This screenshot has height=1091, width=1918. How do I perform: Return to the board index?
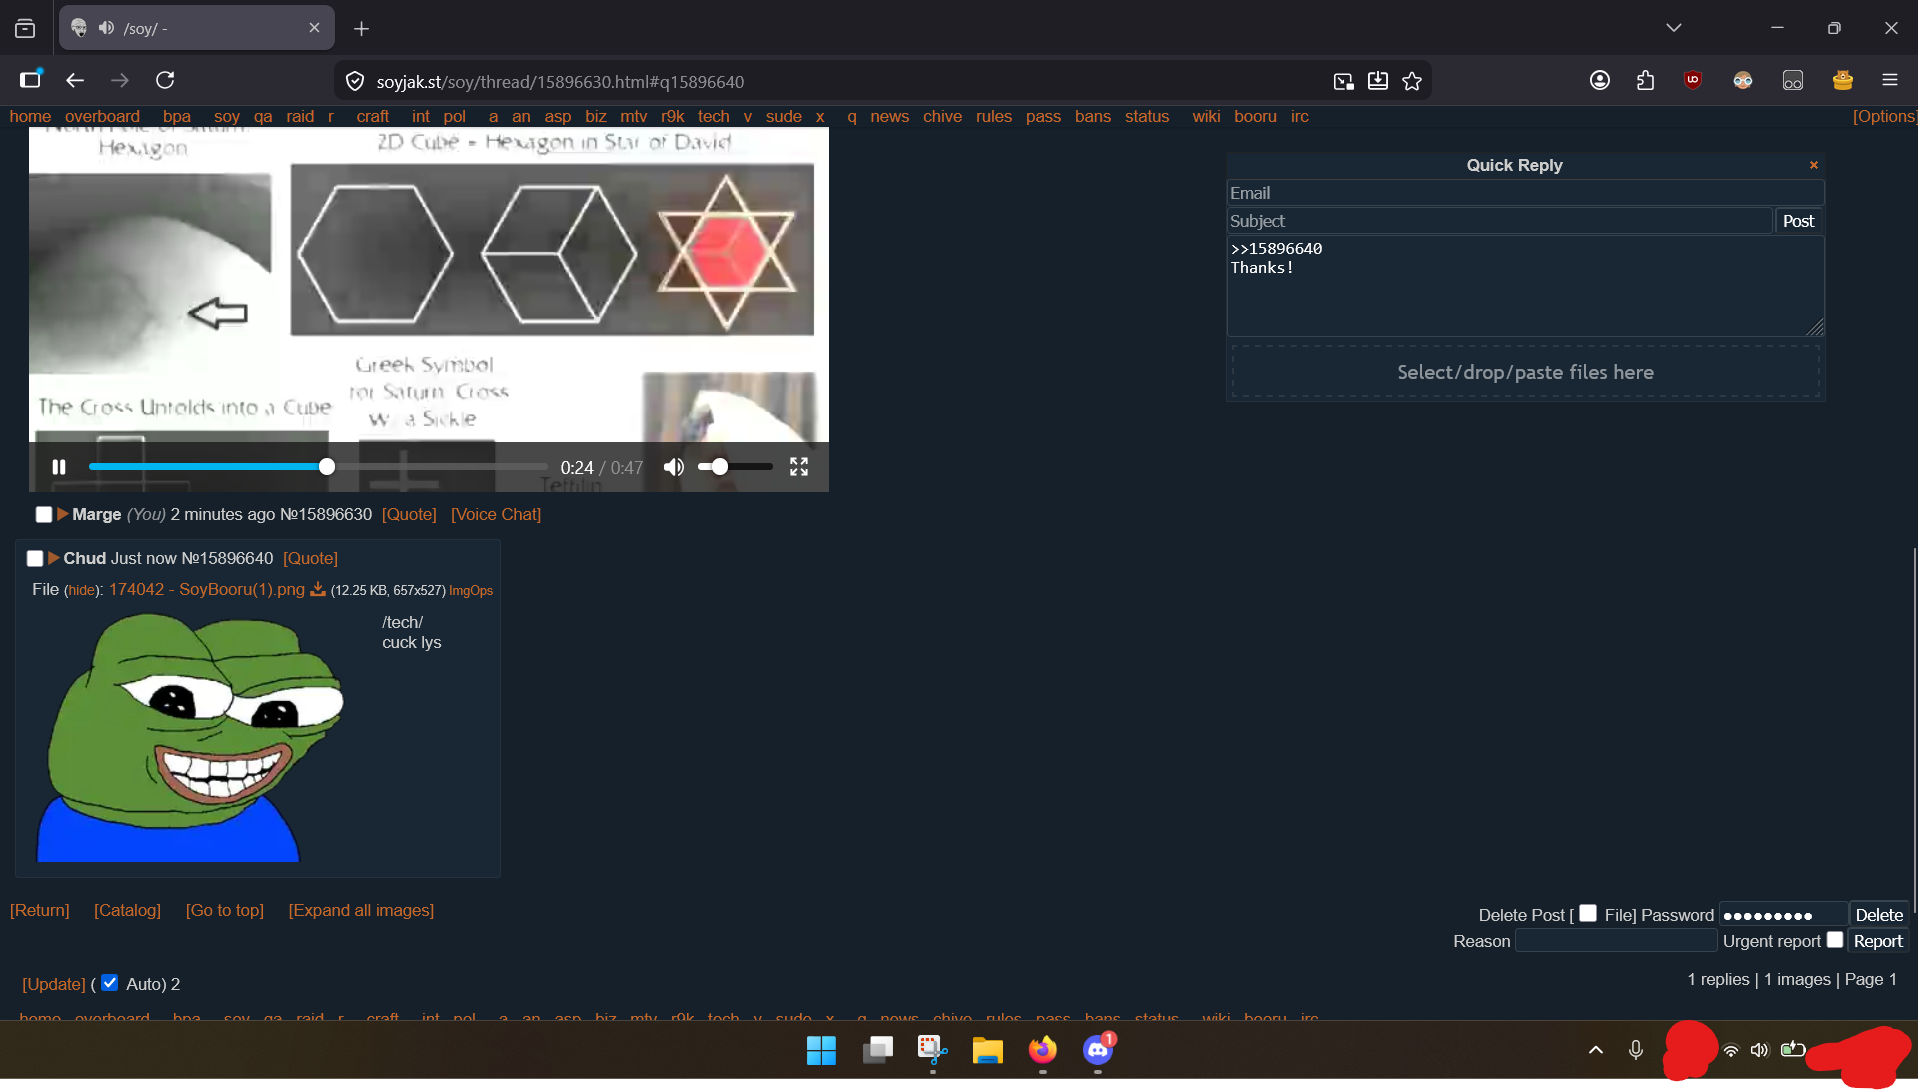click(40, 910)
